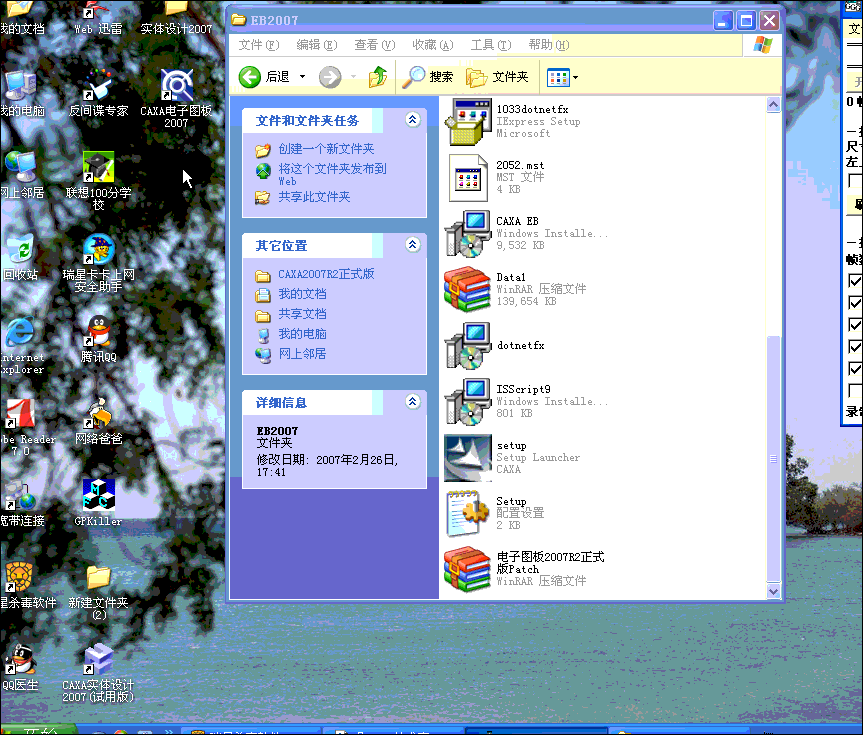Open the forward history dropdown arrow
Viewport: 863px width, 735px height.
click(x=353, y=77)
